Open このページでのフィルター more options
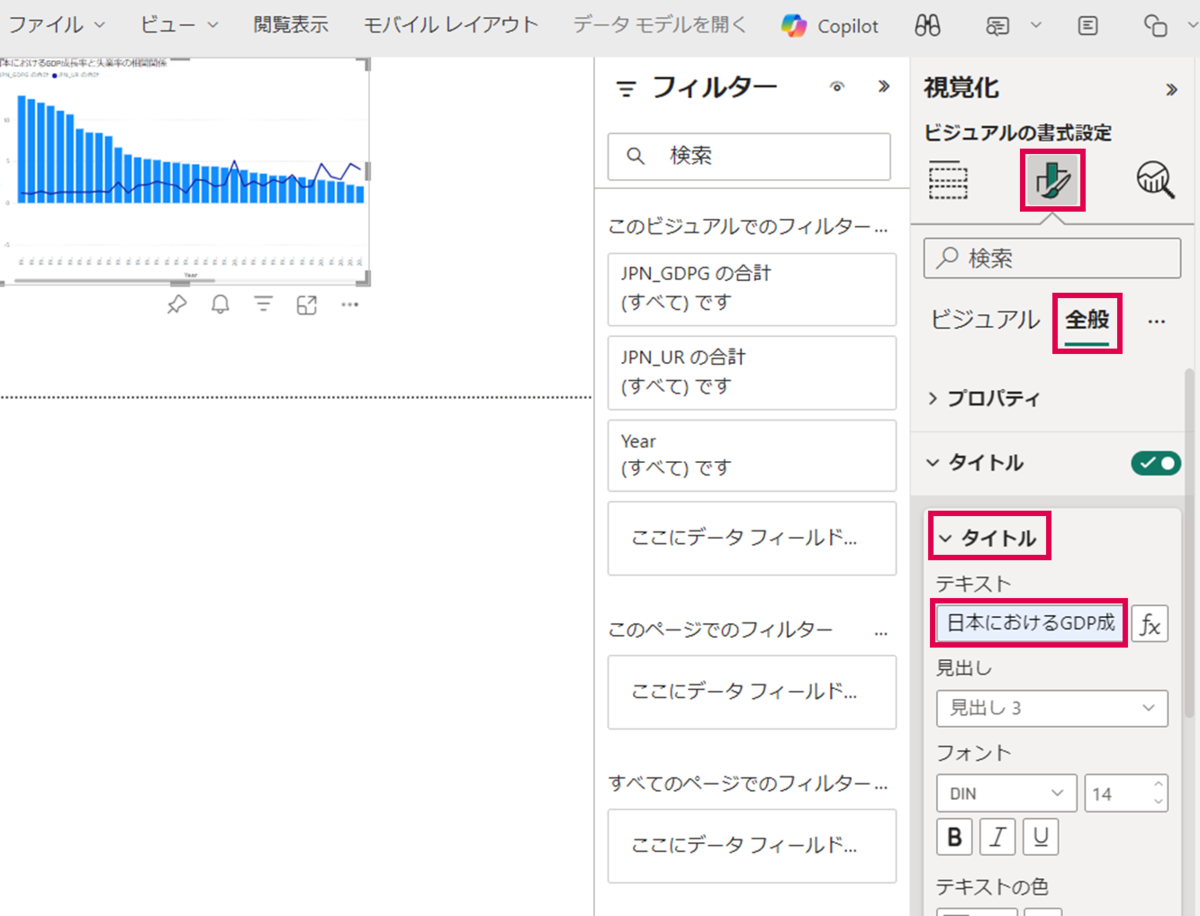The width and height of the screenshot is (1200, 916). point(881,632)
